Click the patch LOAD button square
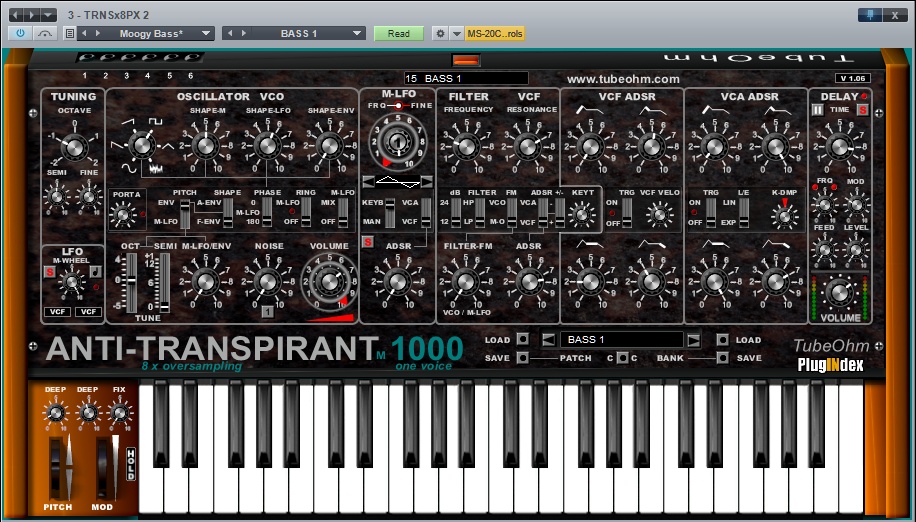 [521, 340]
